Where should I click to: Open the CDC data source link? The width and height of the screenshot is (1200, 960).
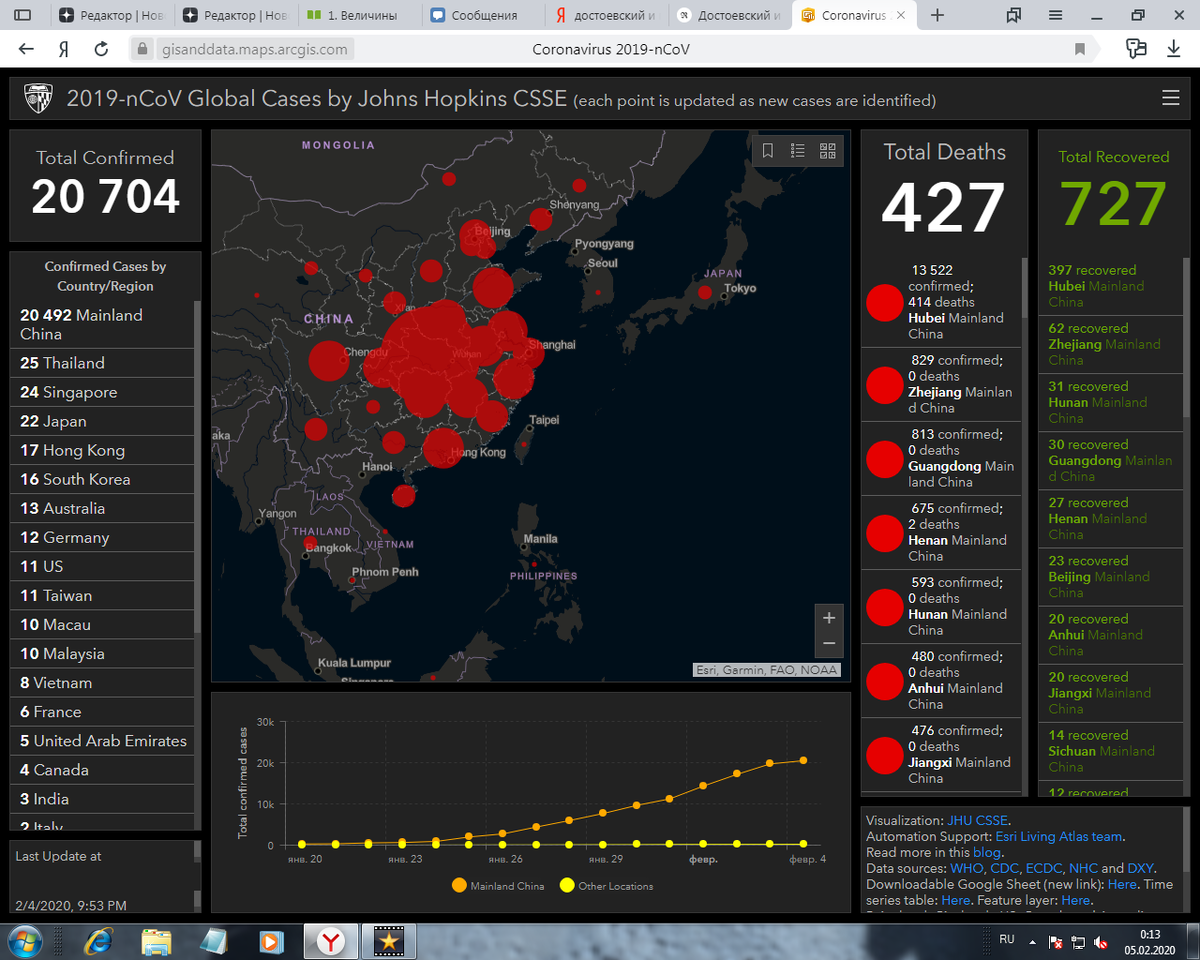coord(1005,869)
